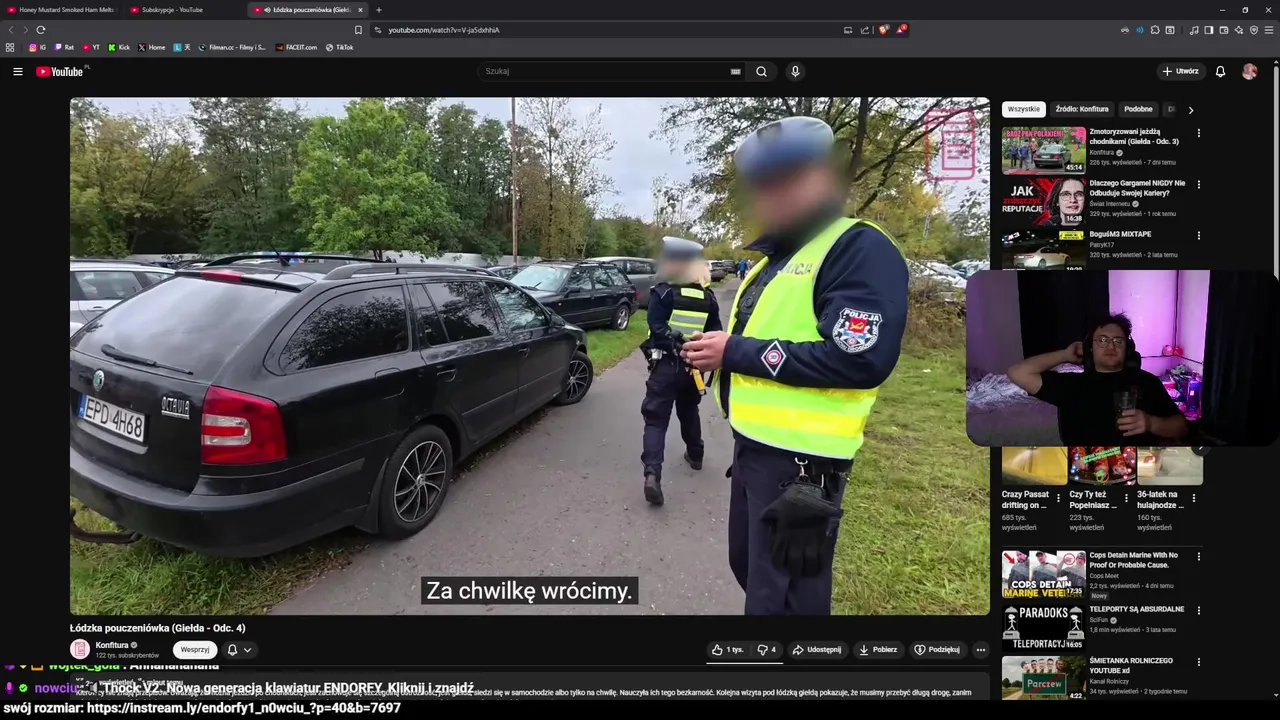The image size is (1280, 720).
Task: Open video Zmotoryzowani jeżdżą chodnikami thumbnail
Action: point(1043,150)
